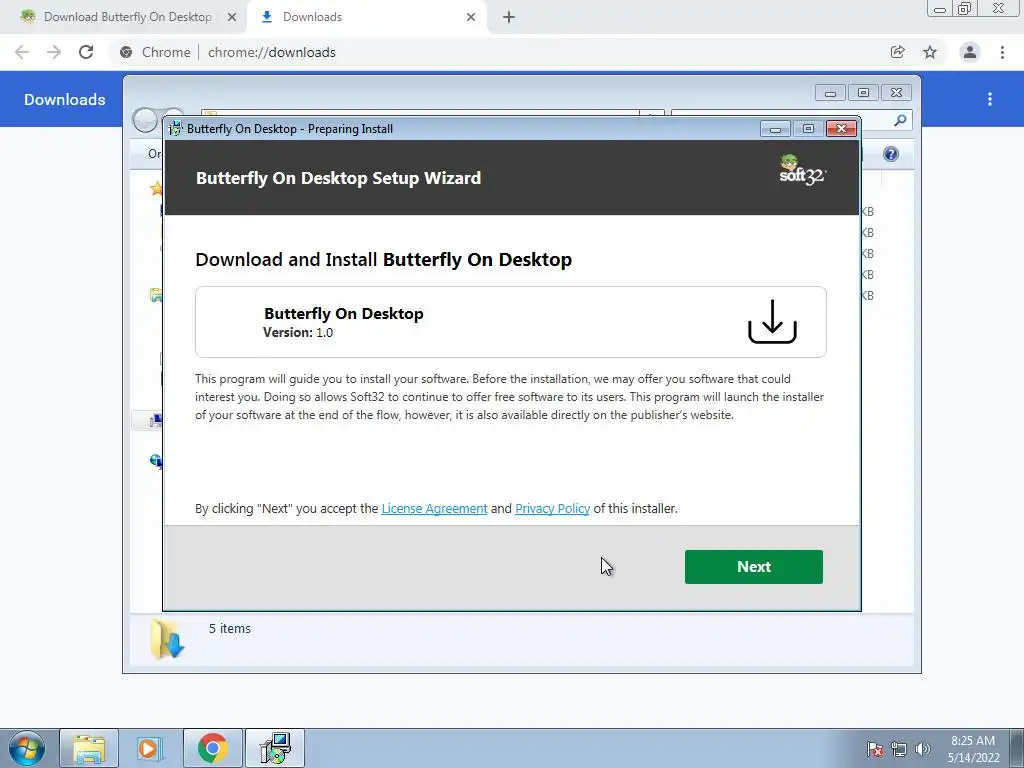This screenshot has height=768, width=1024.
Task: Click the Show desktop button
Action: pos(1017,748)
